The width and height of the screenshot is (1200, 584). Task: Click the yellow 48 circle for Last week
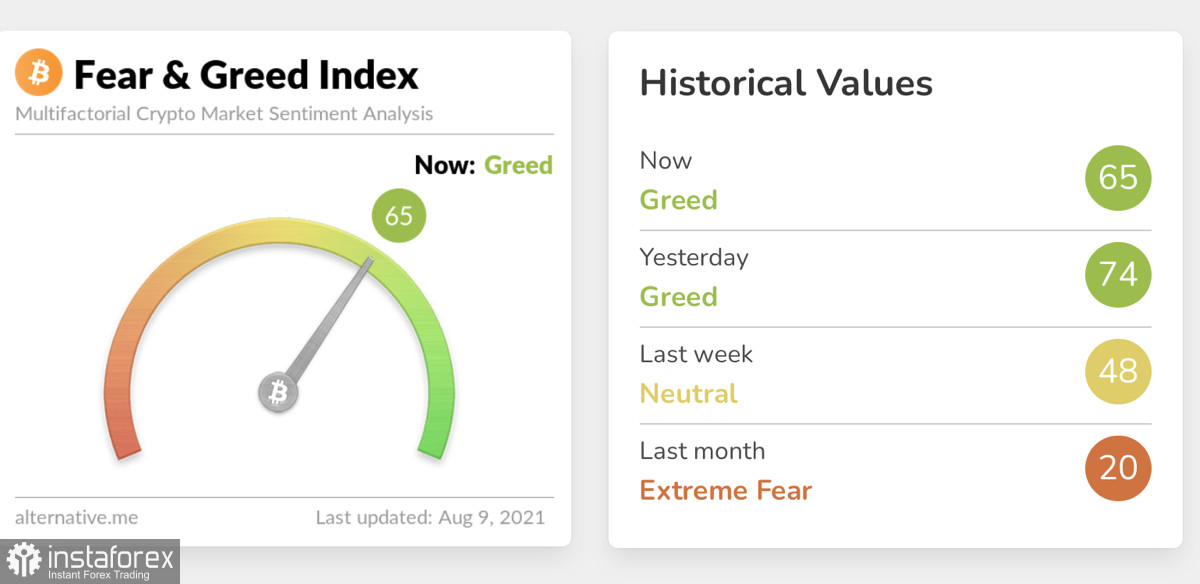pyautogui.click(x=1118, y=371)
